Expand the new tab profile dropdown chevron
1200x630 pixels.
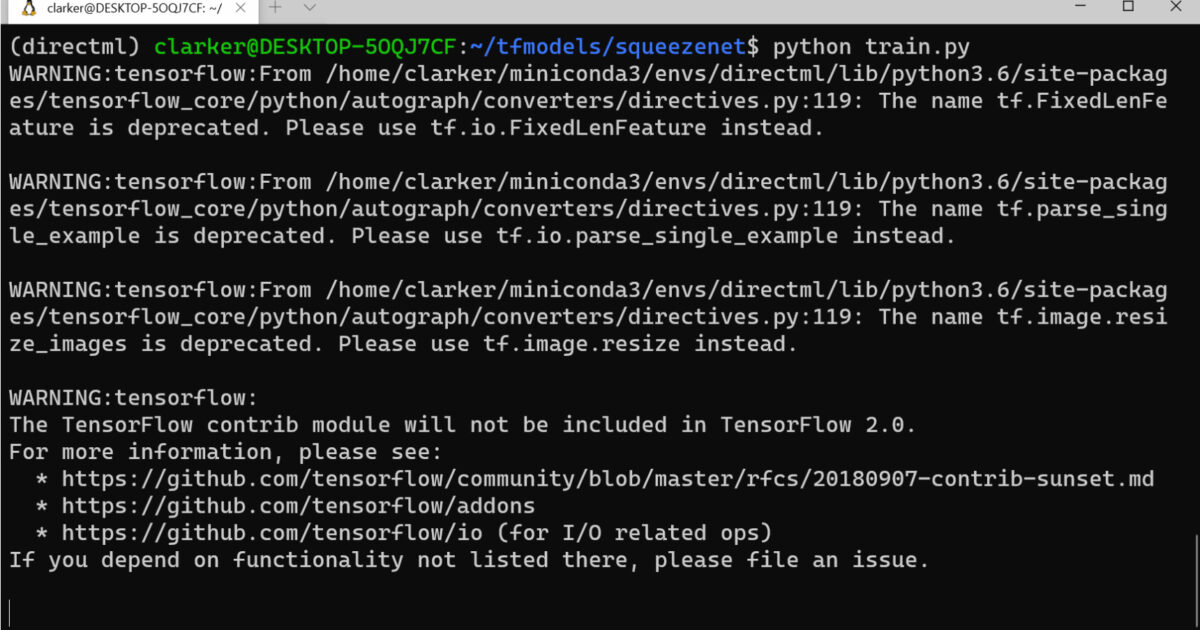(x=310, y=7)
